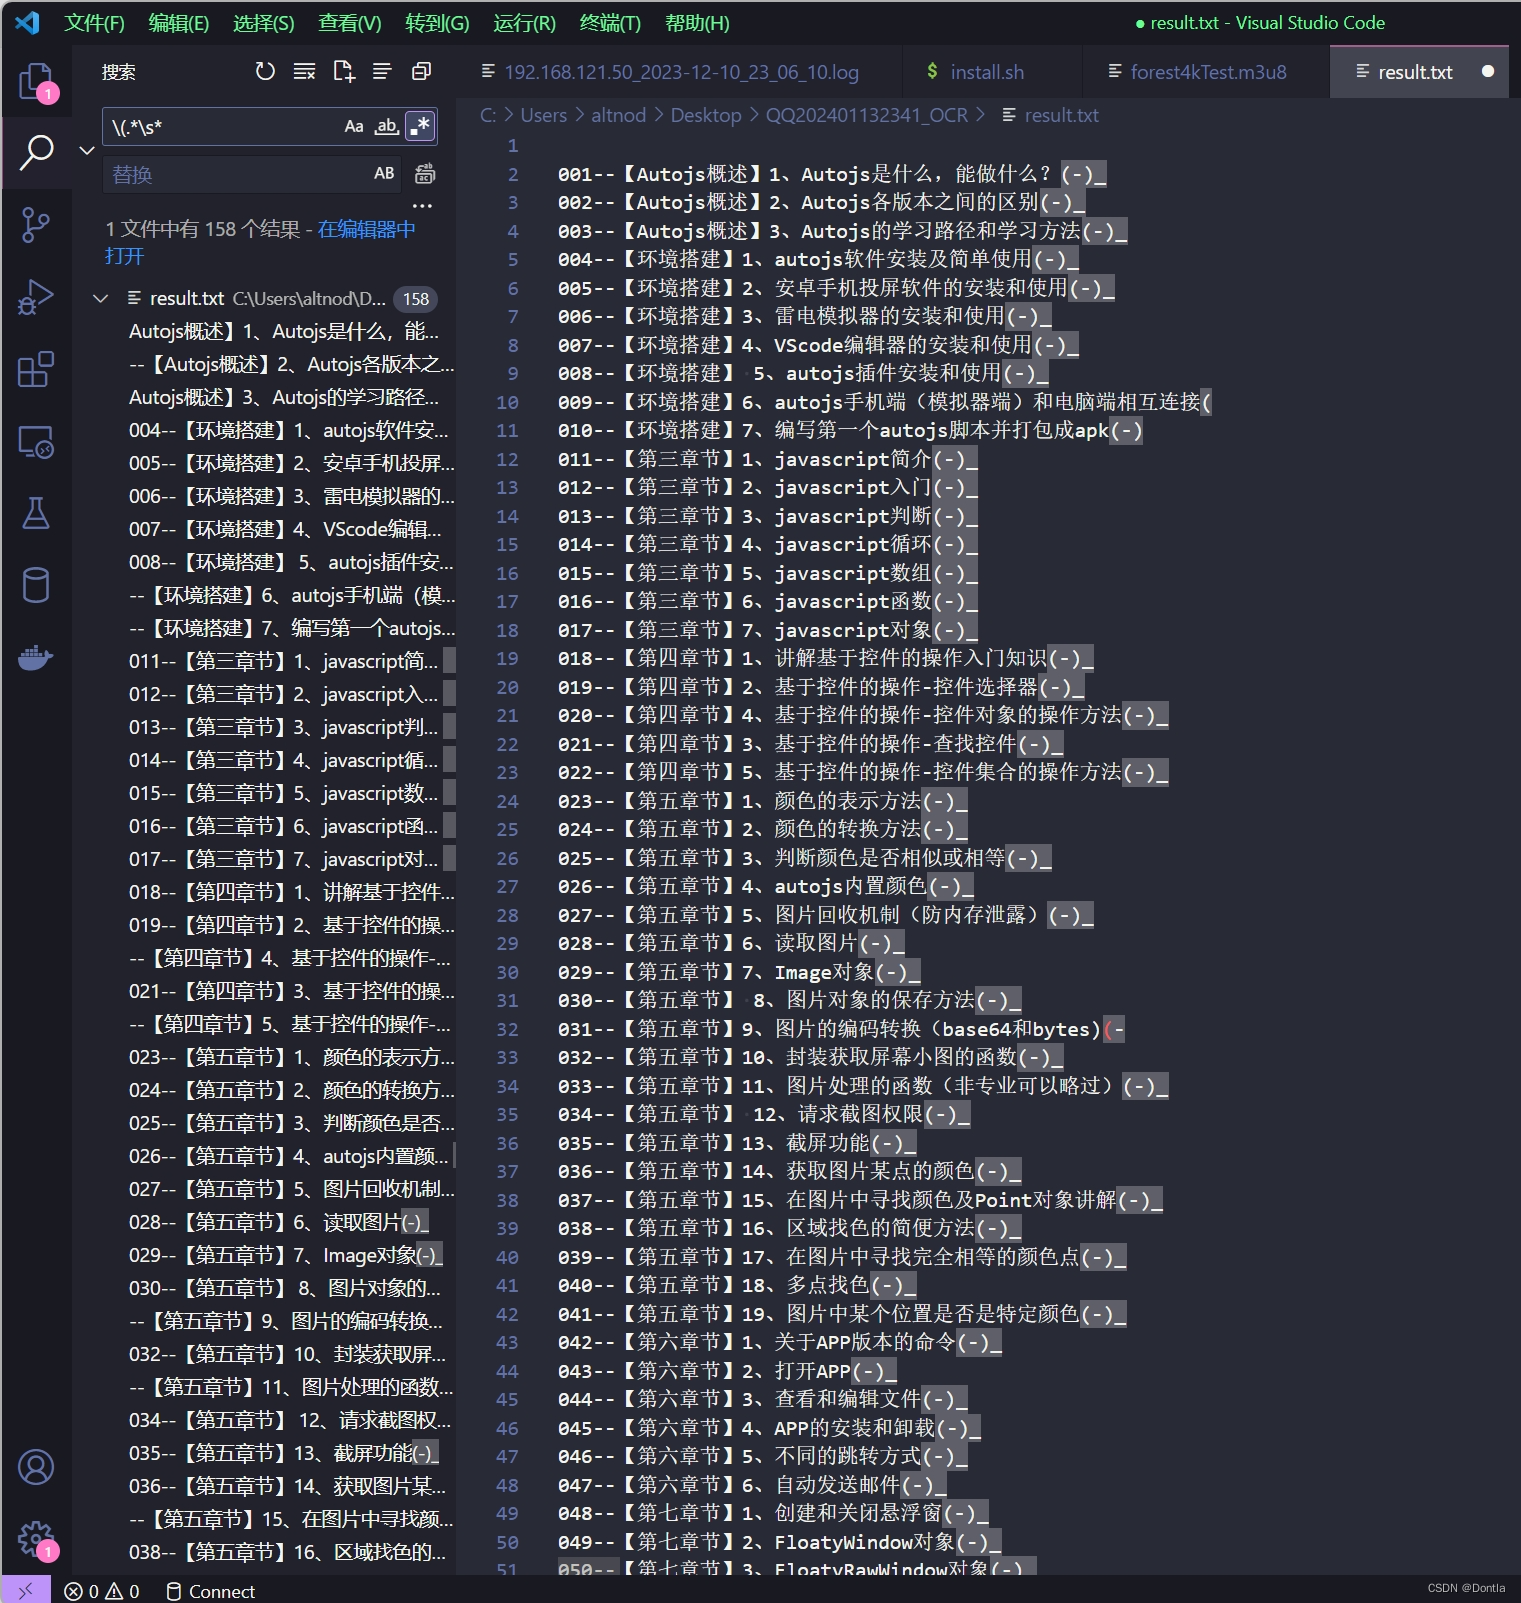
Task: Open search result 018--【第四章节】1、讲解基于控件...
Action: (x=291, y=892)
